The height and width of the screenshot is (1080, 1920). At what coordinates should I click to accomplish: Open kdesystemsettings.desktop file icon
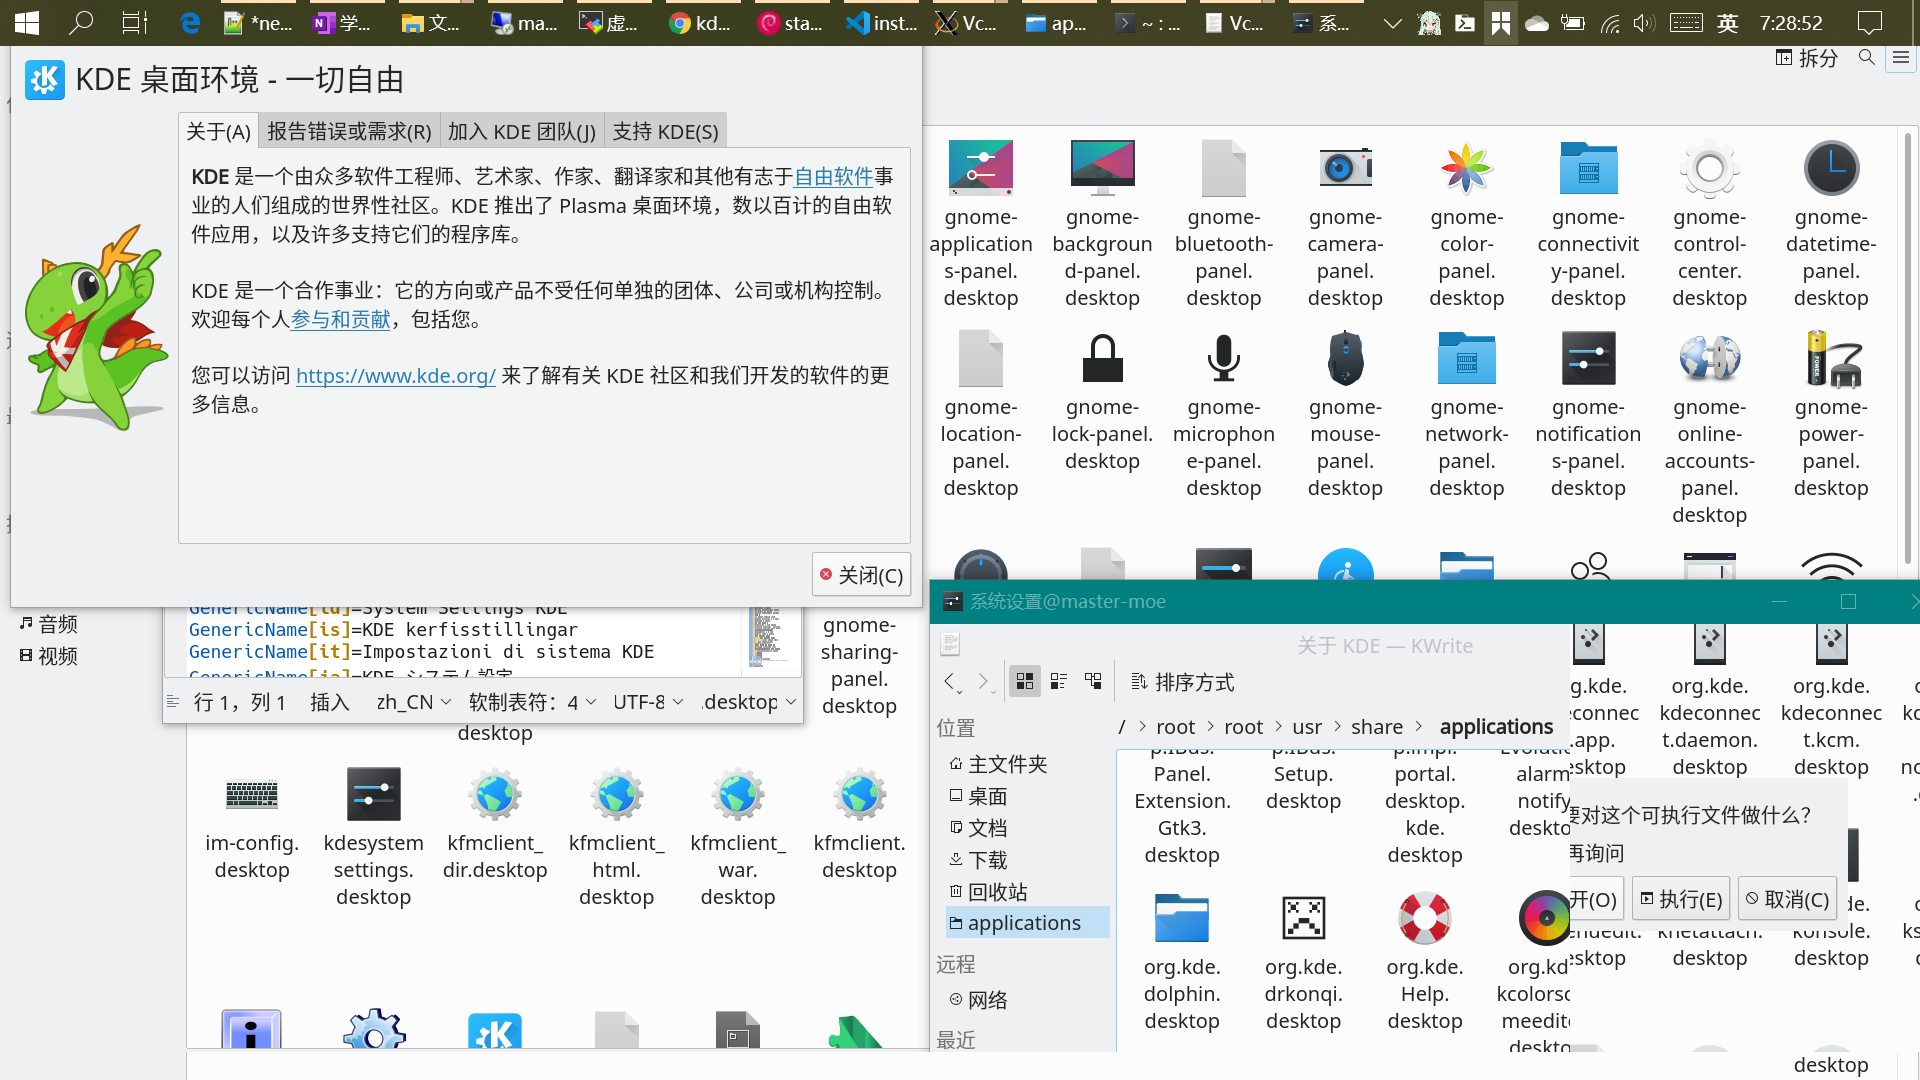tap(373, 795)
